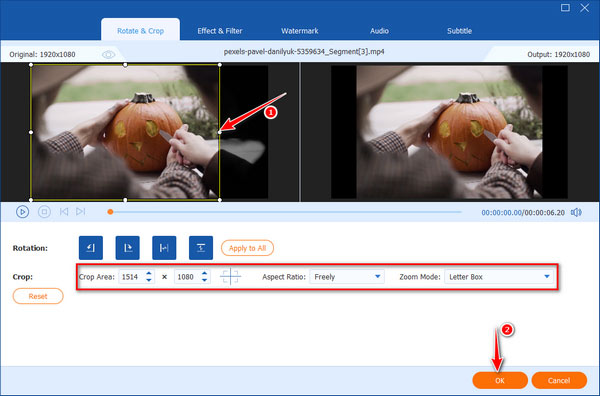Rotate the video left 90 degrees

click(x=91, y=248)
